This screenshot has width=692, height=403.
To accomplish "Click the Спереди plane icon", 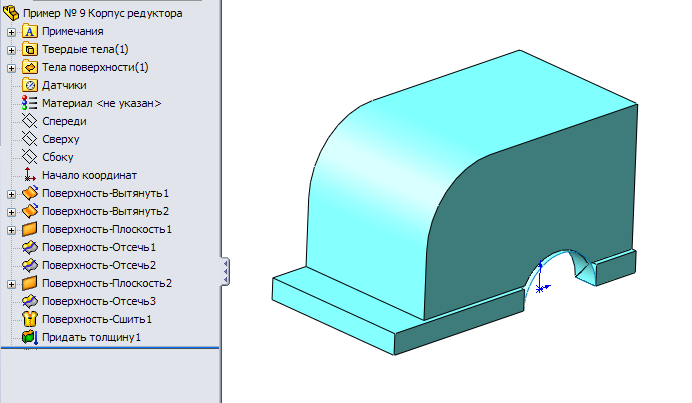I will coord(30,121).
